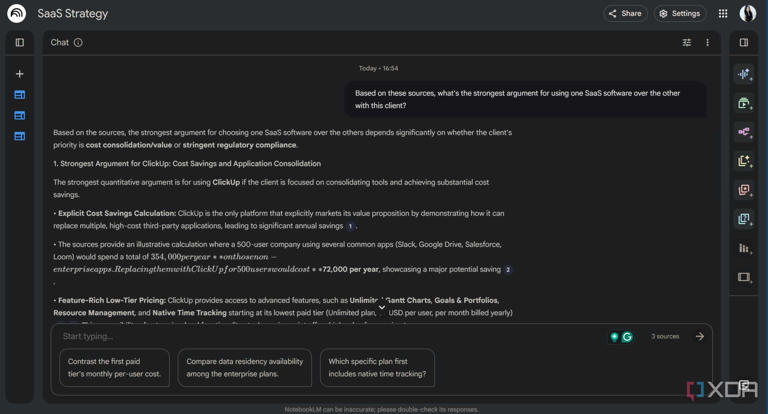Click the NotebookLM can be inaccurate disclaimer
768x414 pixels.
pos(382,409)
